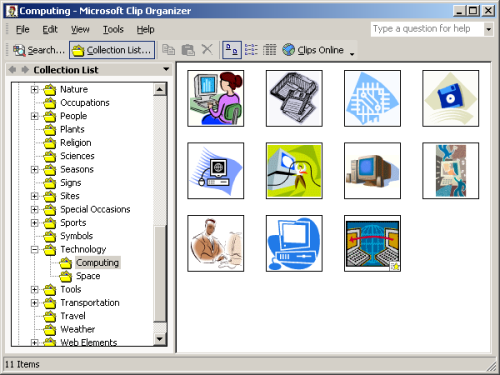Expand the Transportation collection
500x375 pixels.
(34, 303)
